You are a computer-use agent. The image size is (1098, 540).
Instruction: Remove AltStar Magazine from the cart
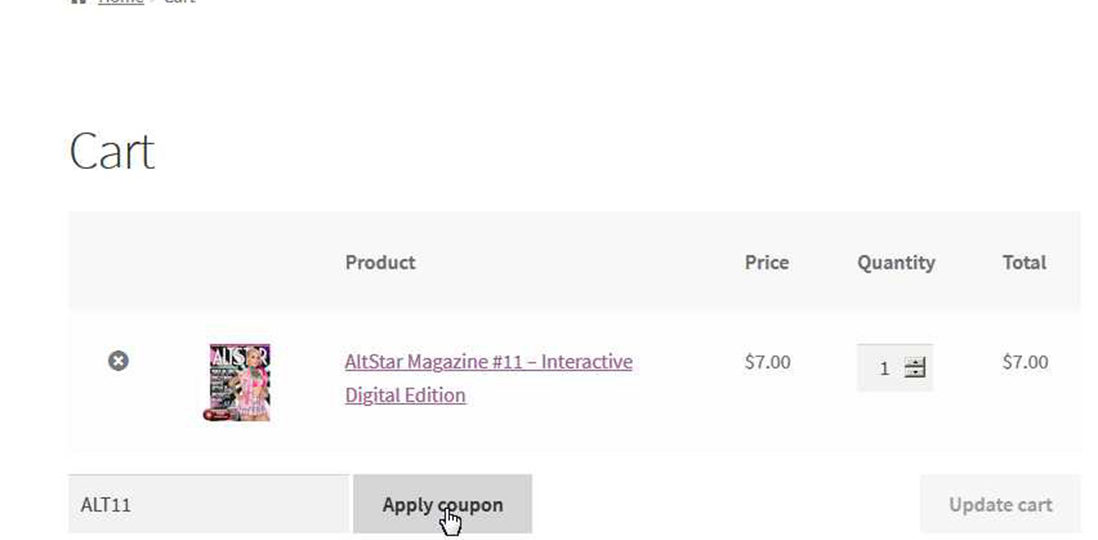(118, 360)
